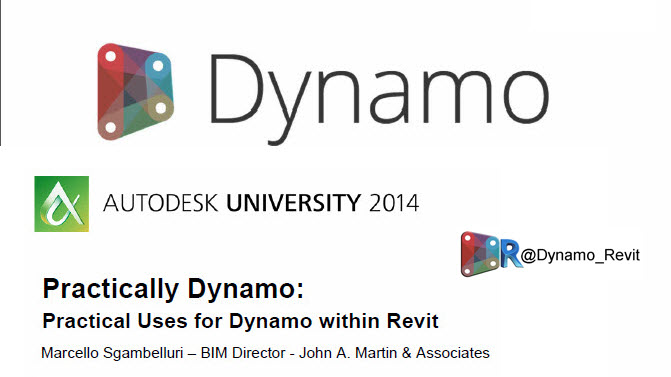Click the bold UNIVERSITY word

[294, 203]
